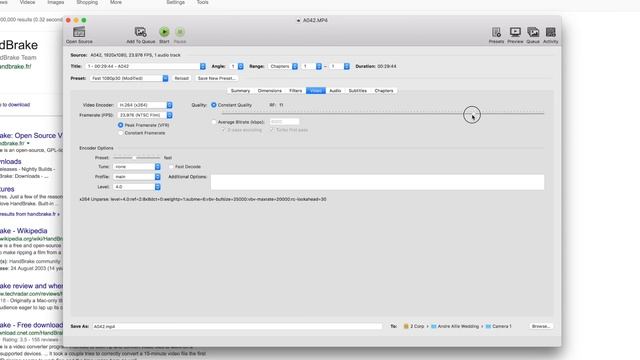Select the Average Bitrate (kbps) radio button
Screen dimensions: 640x360
point(214,122)
